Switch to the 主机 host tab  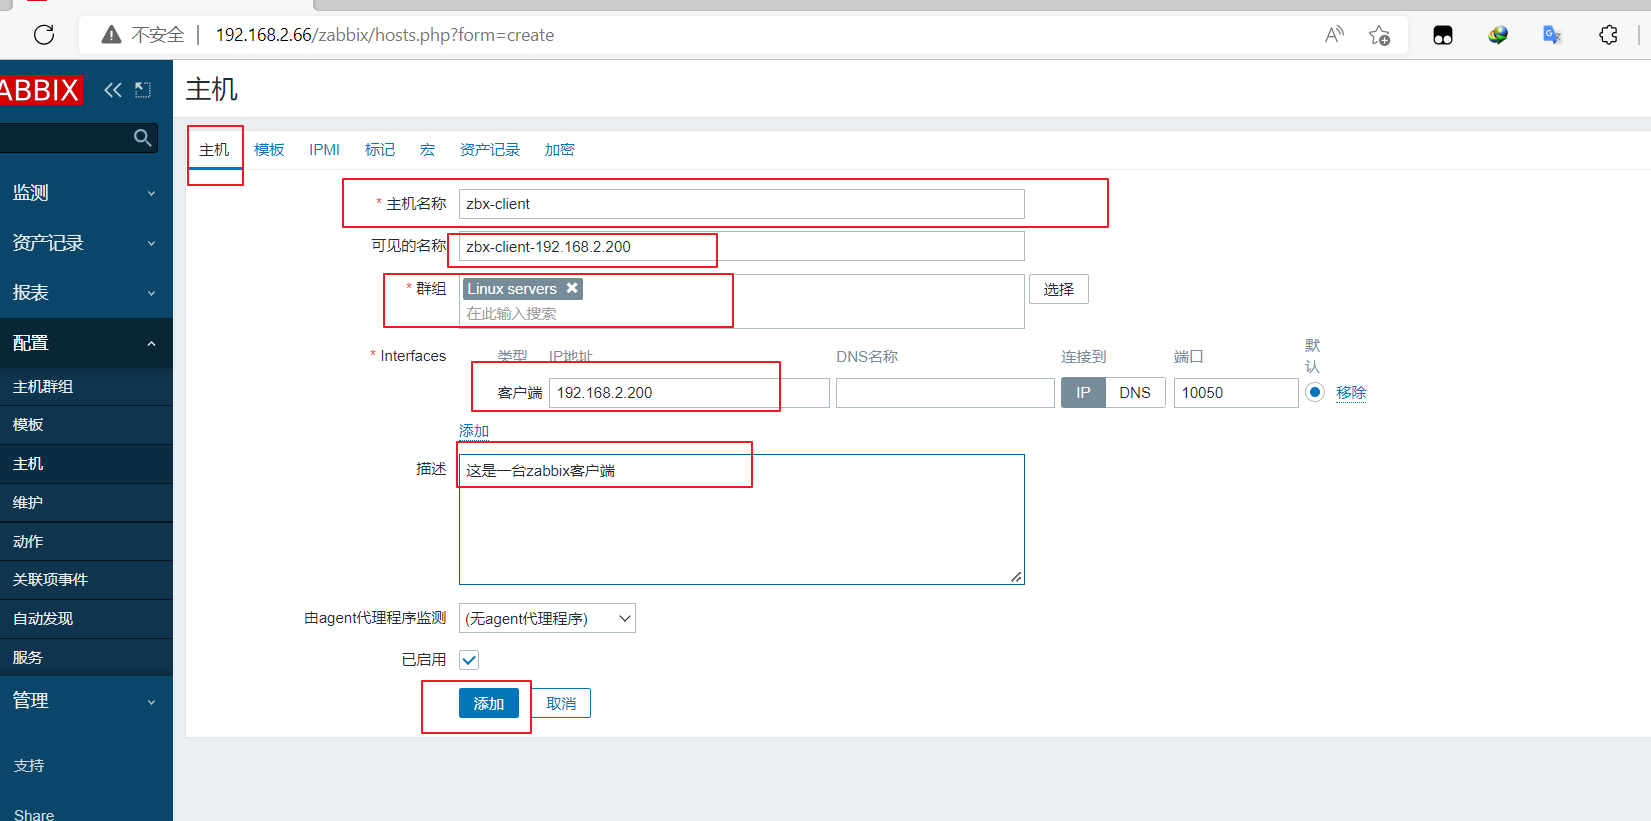coord(214,150)
